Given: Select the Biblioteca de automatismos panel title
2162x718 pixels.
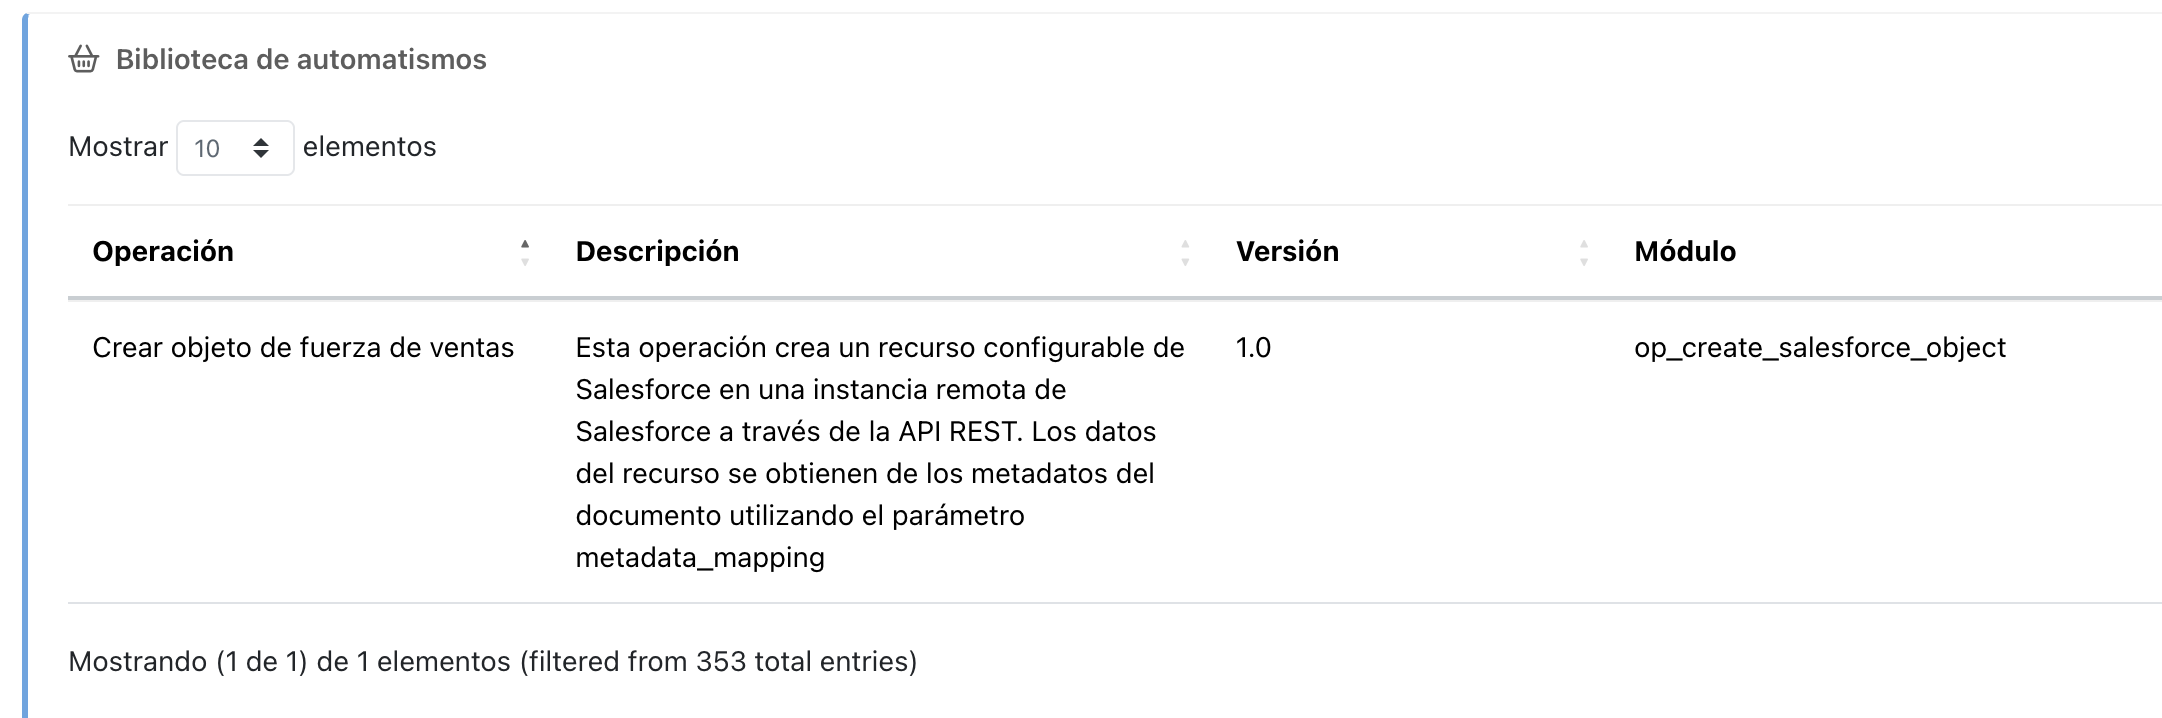Looking at the screenshot, I should (x=301, y=60).
